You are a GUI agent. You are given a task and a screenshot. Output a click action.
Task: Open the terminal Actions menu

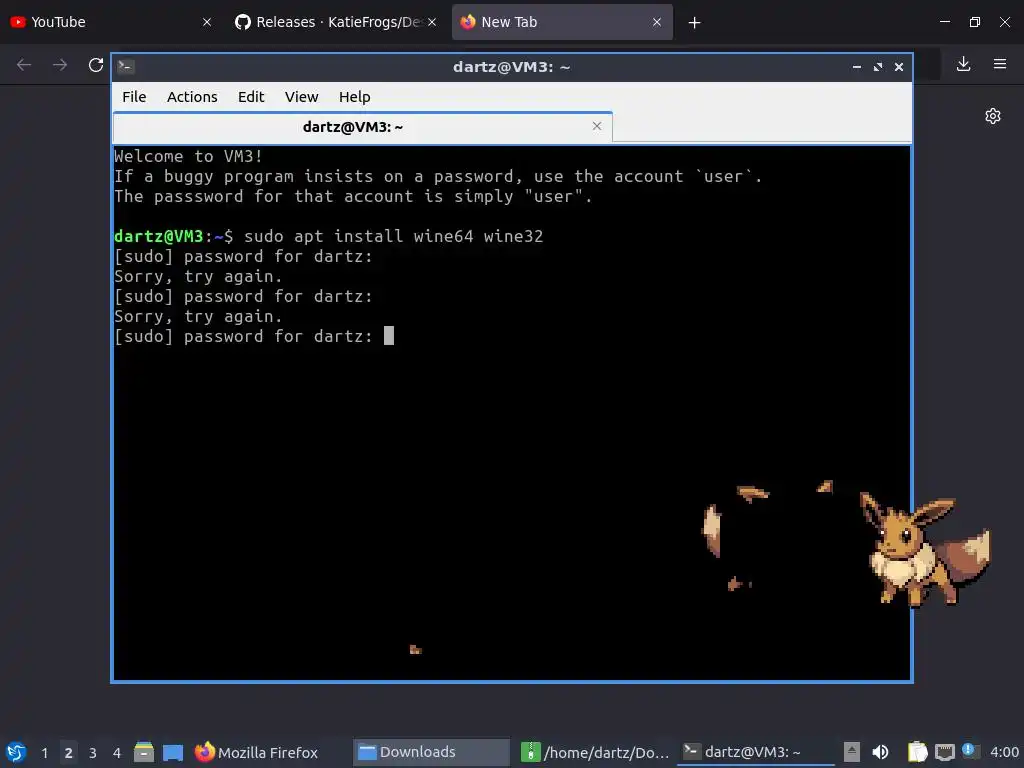point(192,97)
